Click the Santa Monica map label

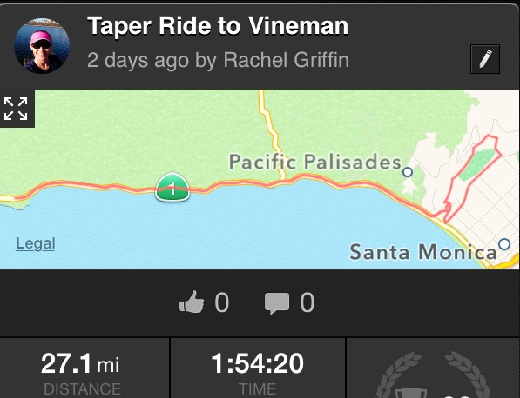423,252
